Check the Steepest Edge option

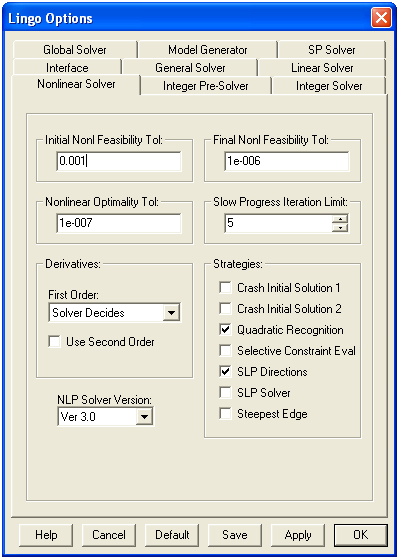(225, 414)
